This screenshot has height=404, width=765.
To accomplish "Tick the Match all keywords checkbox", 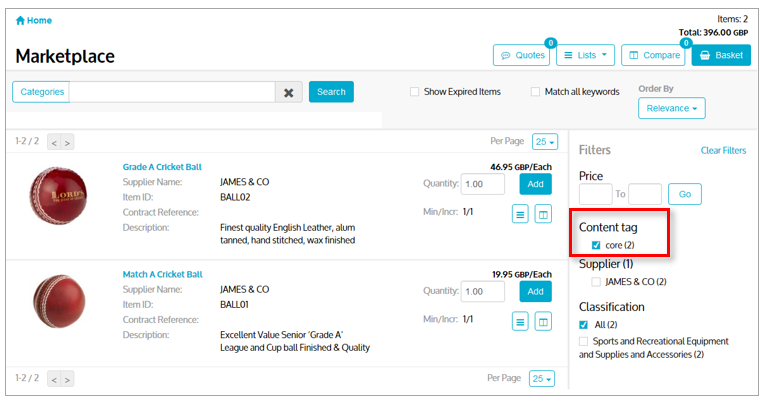I will coord(535,92).
